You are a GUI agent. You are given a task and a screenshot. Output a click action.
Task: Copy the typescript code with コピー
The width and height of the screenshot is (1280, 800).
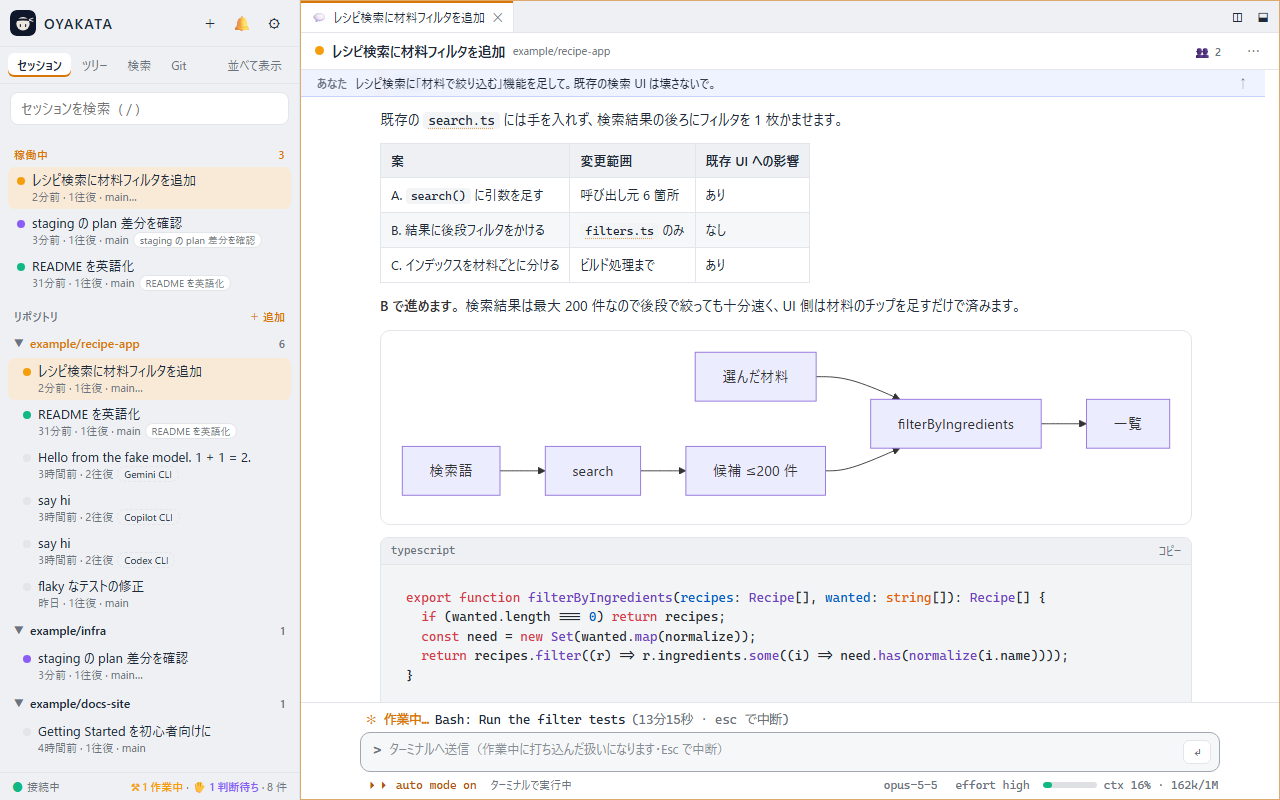point(1169,551)
